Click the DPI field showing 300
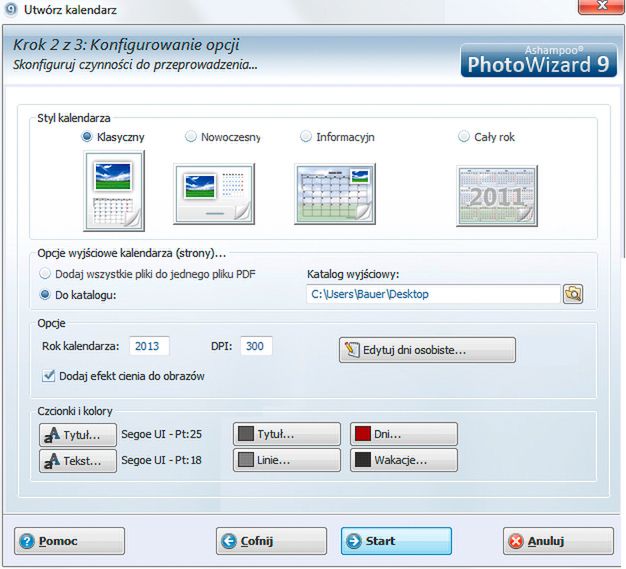626x569 pixels. (x=256, y=346)
